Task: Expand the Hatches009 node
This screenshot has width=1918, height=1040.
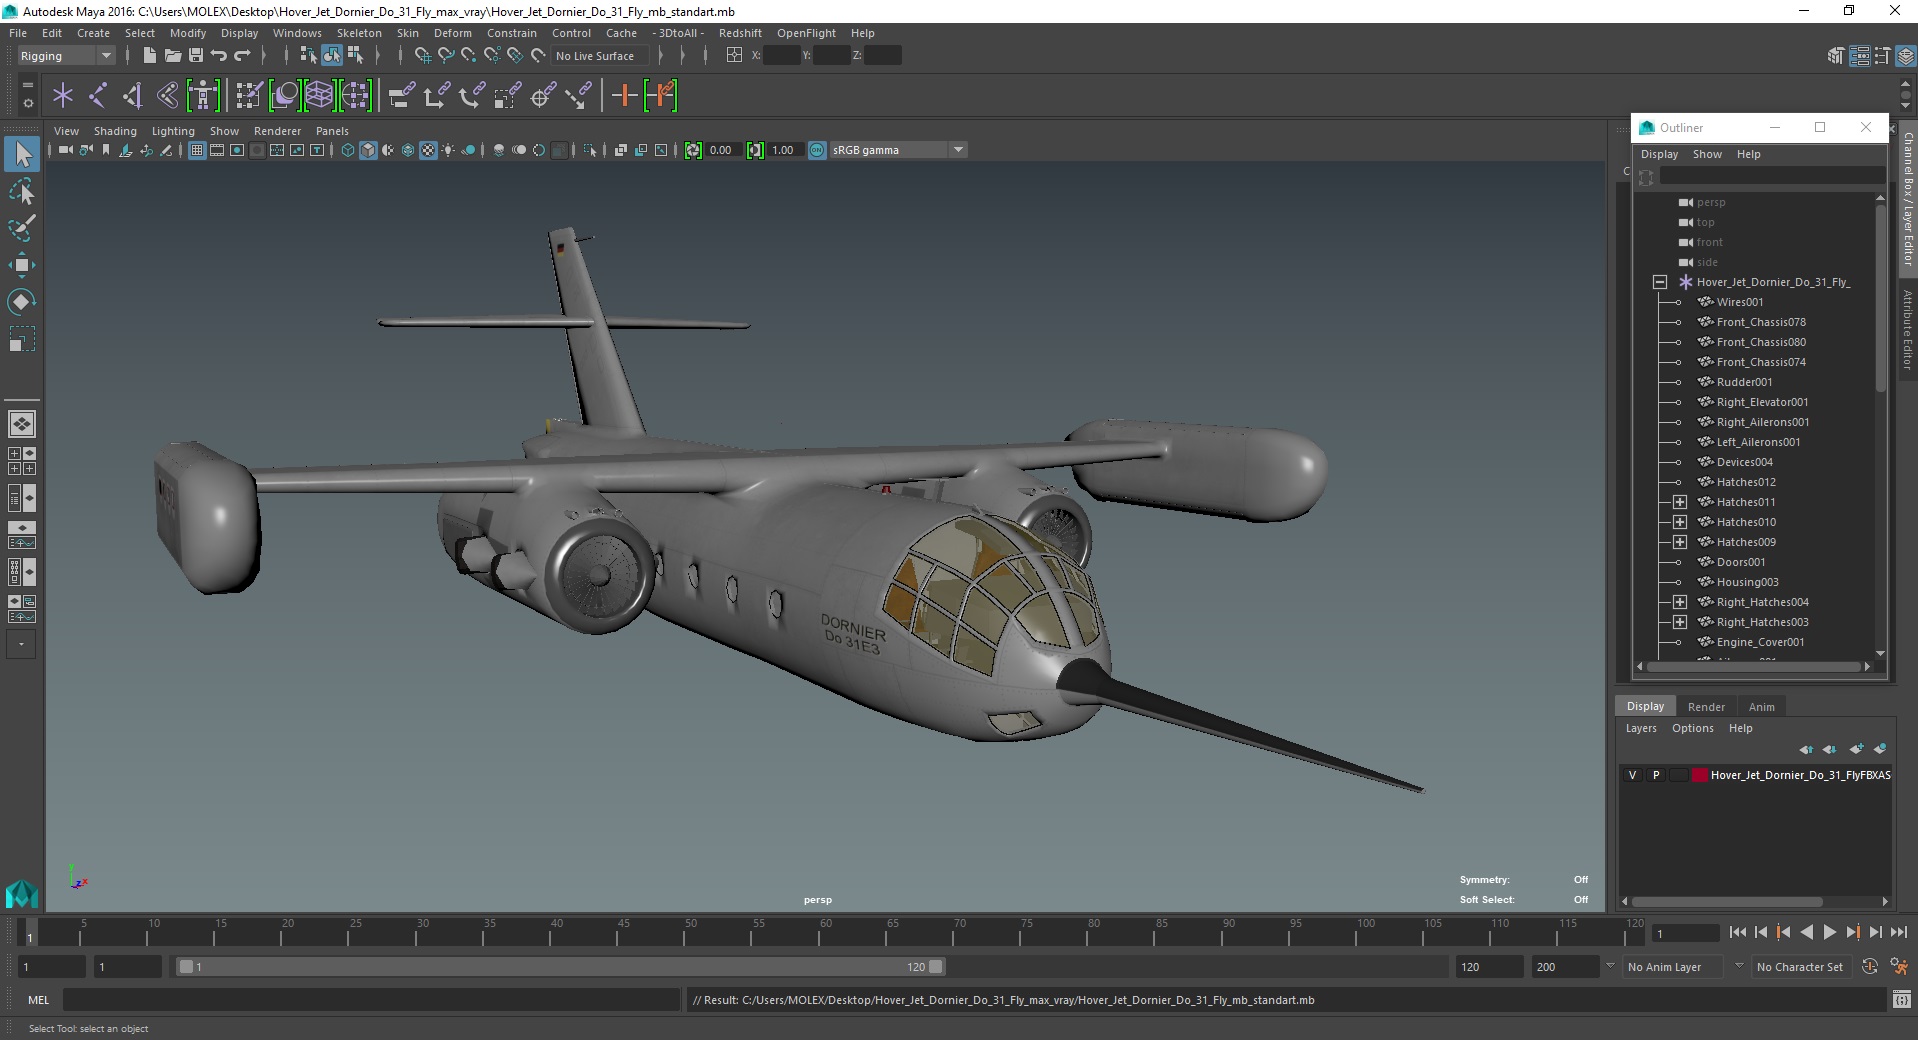Action: [x=1680, y=542]
